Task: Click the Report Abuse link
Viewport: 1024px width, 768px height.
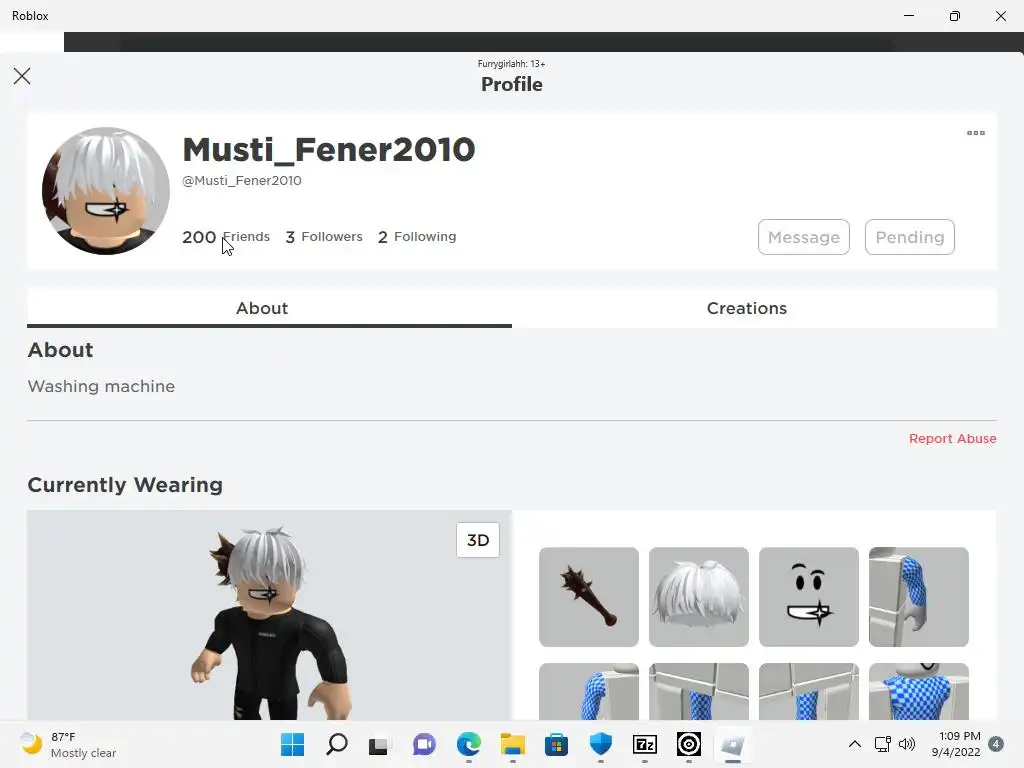Action: 953,439
